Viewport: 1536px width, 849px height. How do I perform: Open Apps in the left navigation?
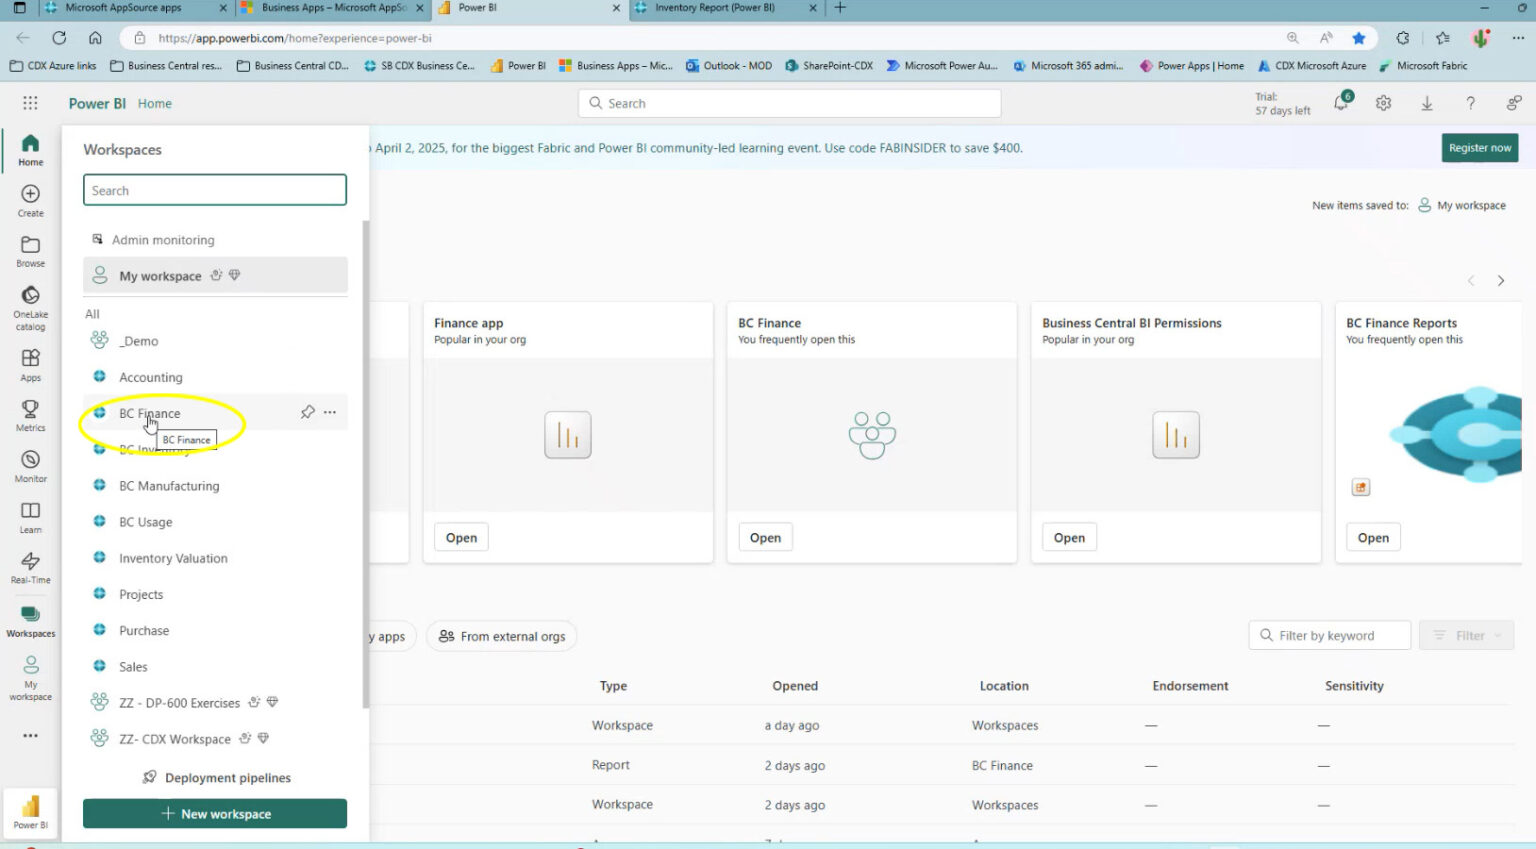[30, 365]
